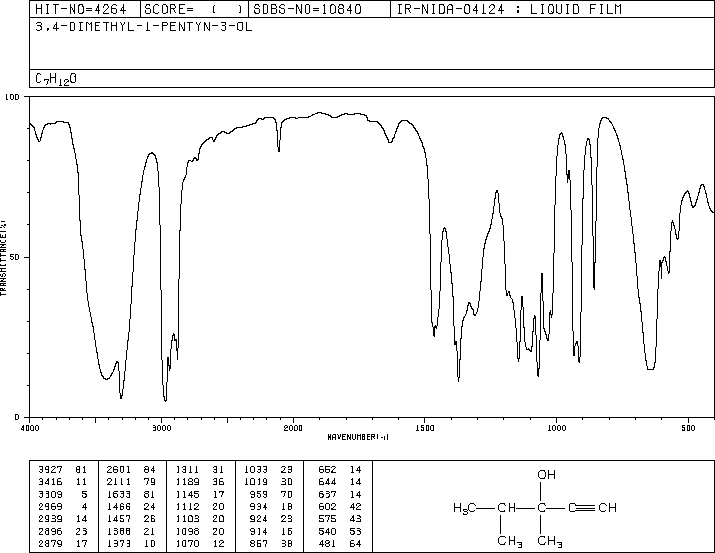The image size is (715, 553).
Task: Click the 2939 peak table entry
Action: tap(63, 519)
